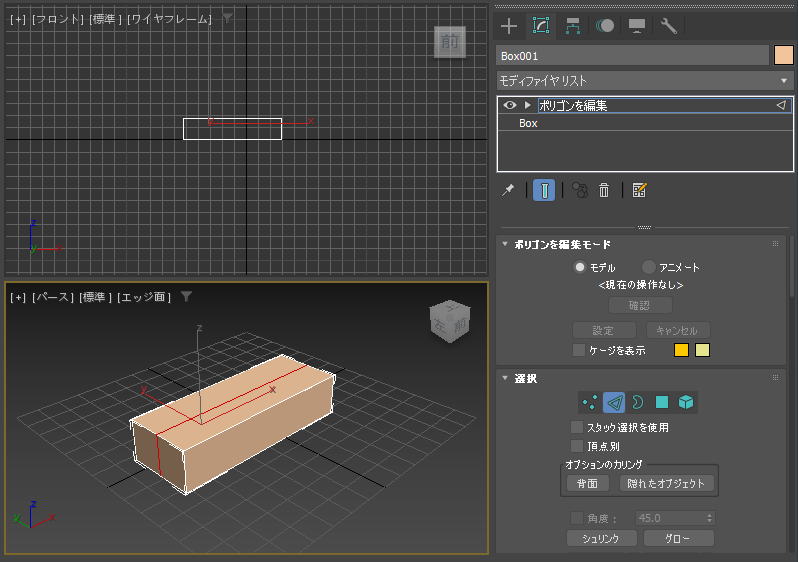The height and width of the screenshot is (562, 798).
Task: Open the Display panel tab
Action: coord(637,26)
